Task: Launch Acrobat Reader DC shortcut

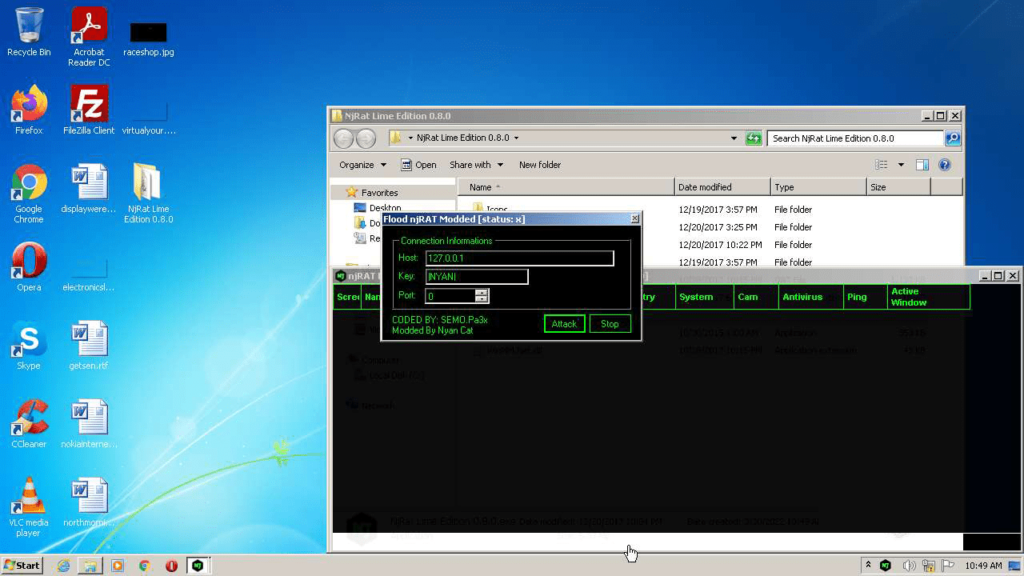Action: tap(89, 37)
